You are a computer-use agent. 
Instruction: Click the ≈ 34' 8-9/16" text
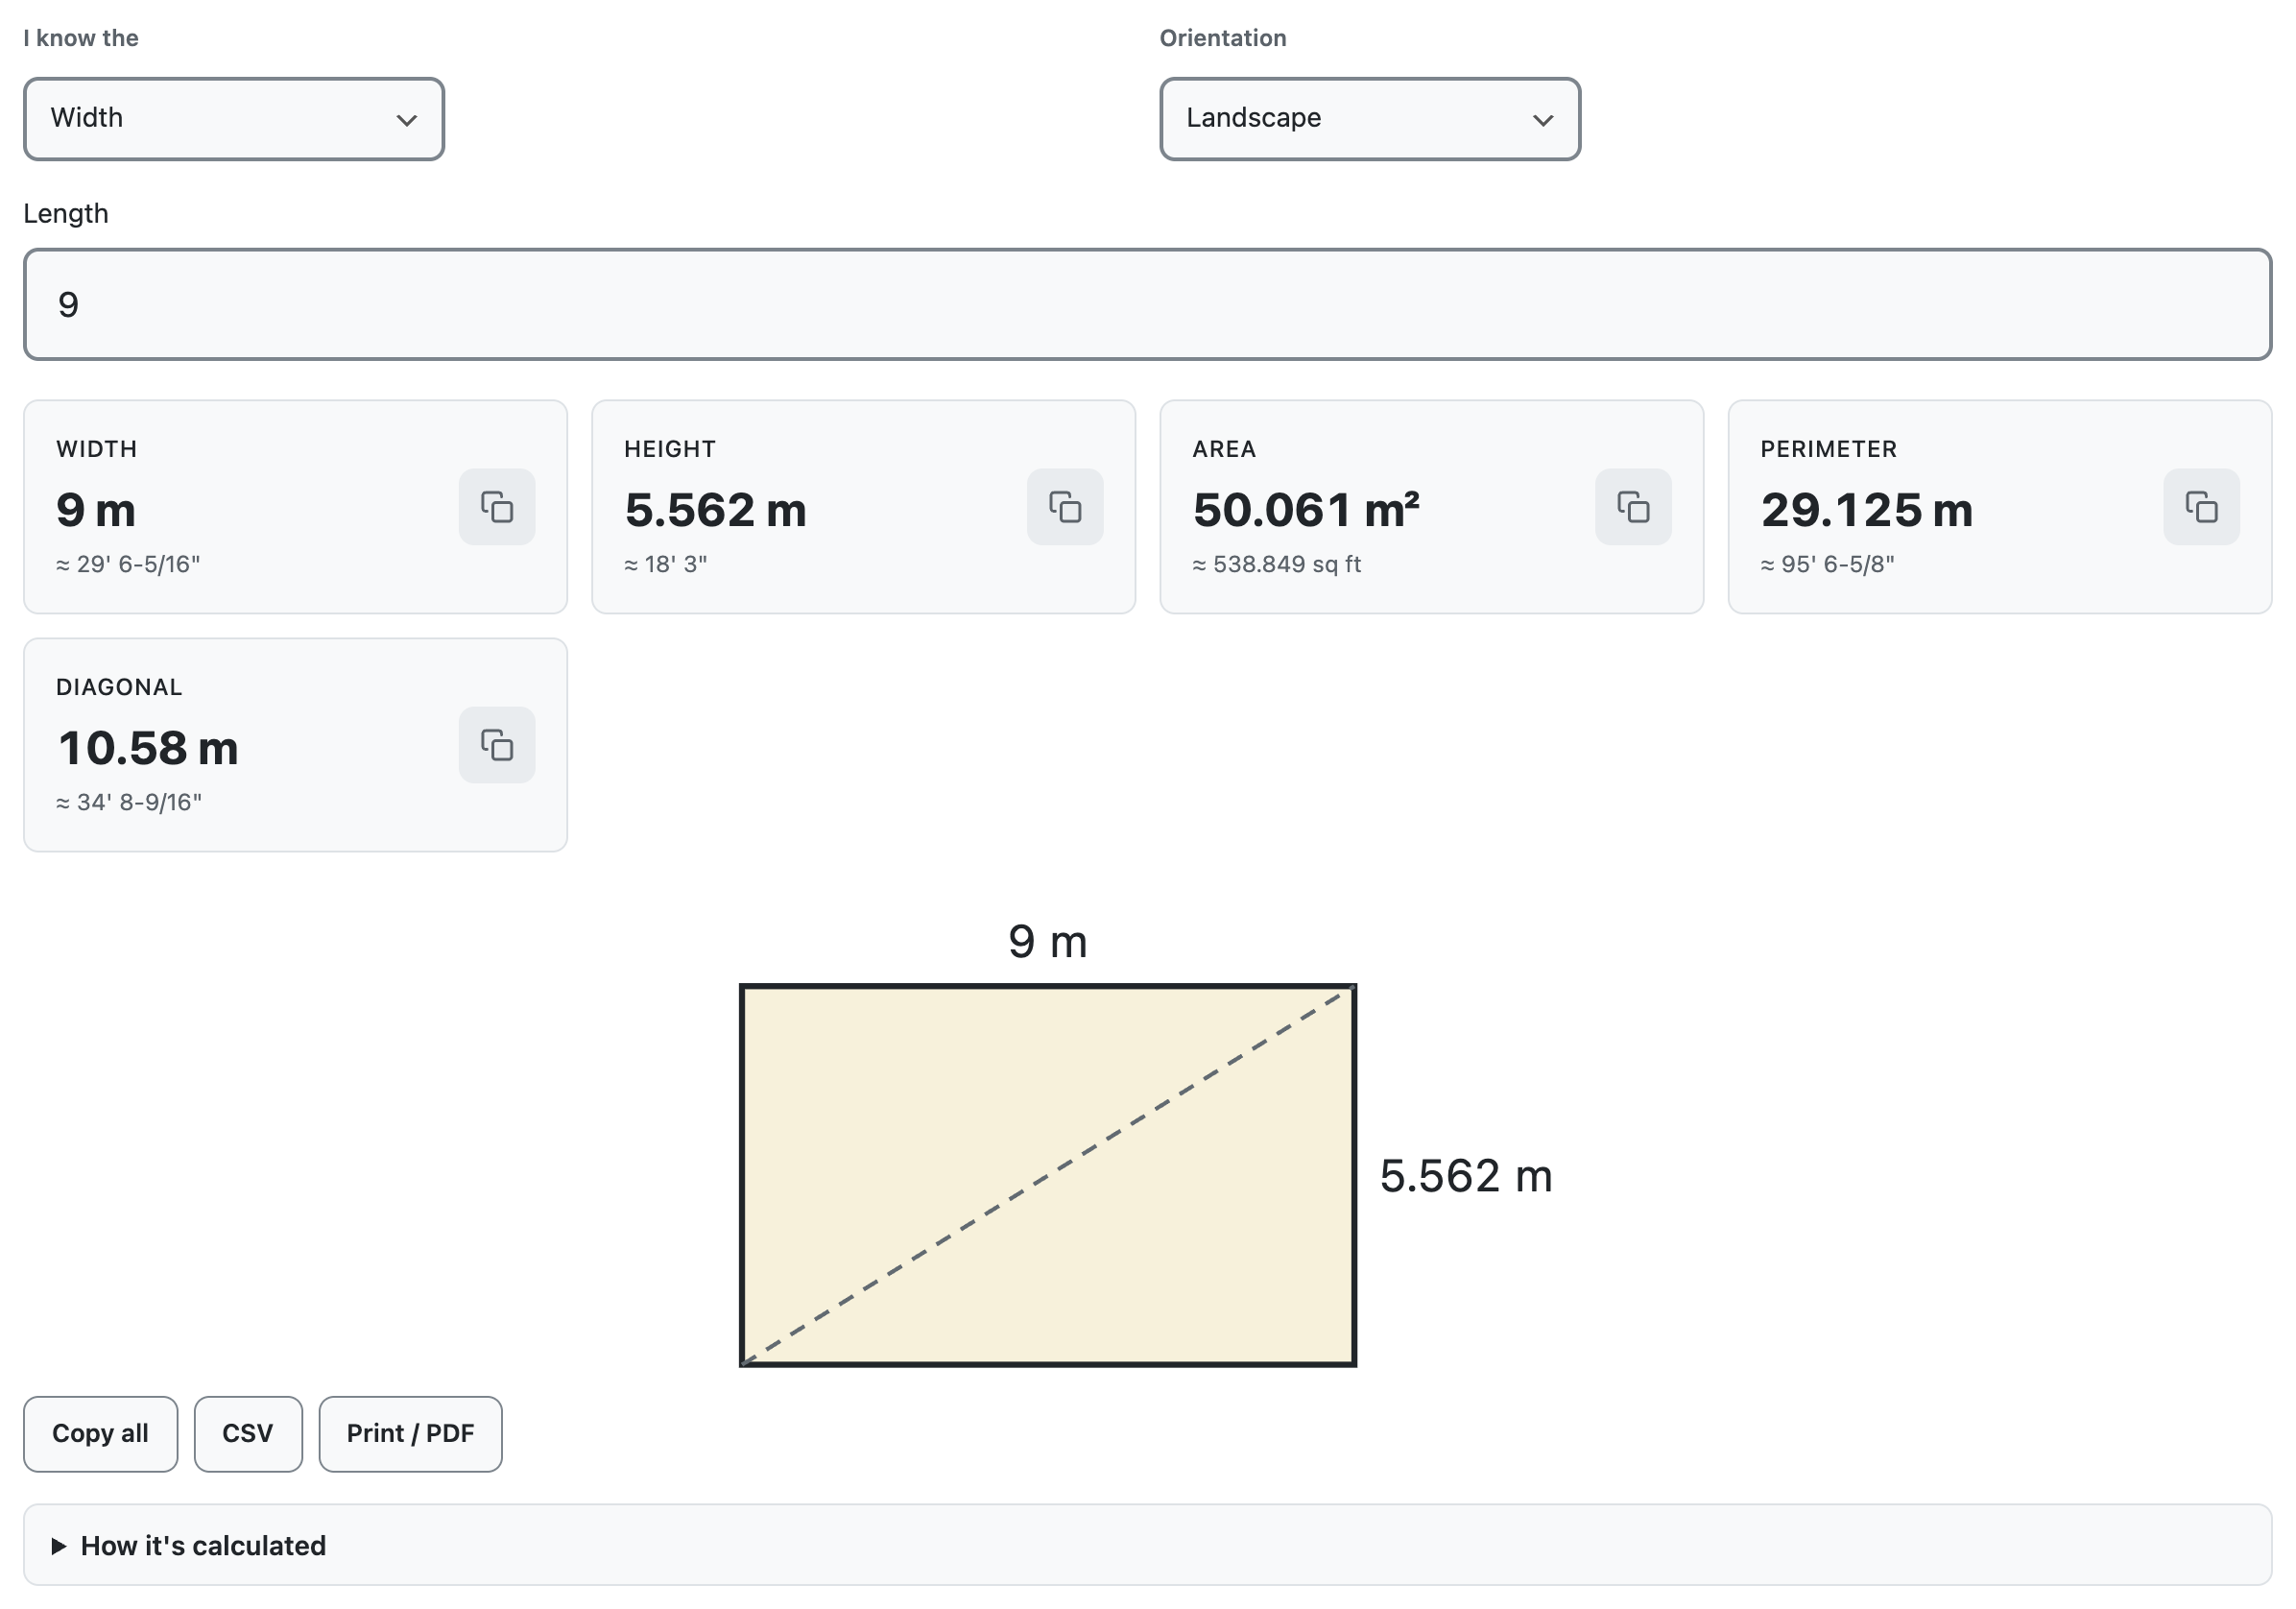[x=129, y=803]
